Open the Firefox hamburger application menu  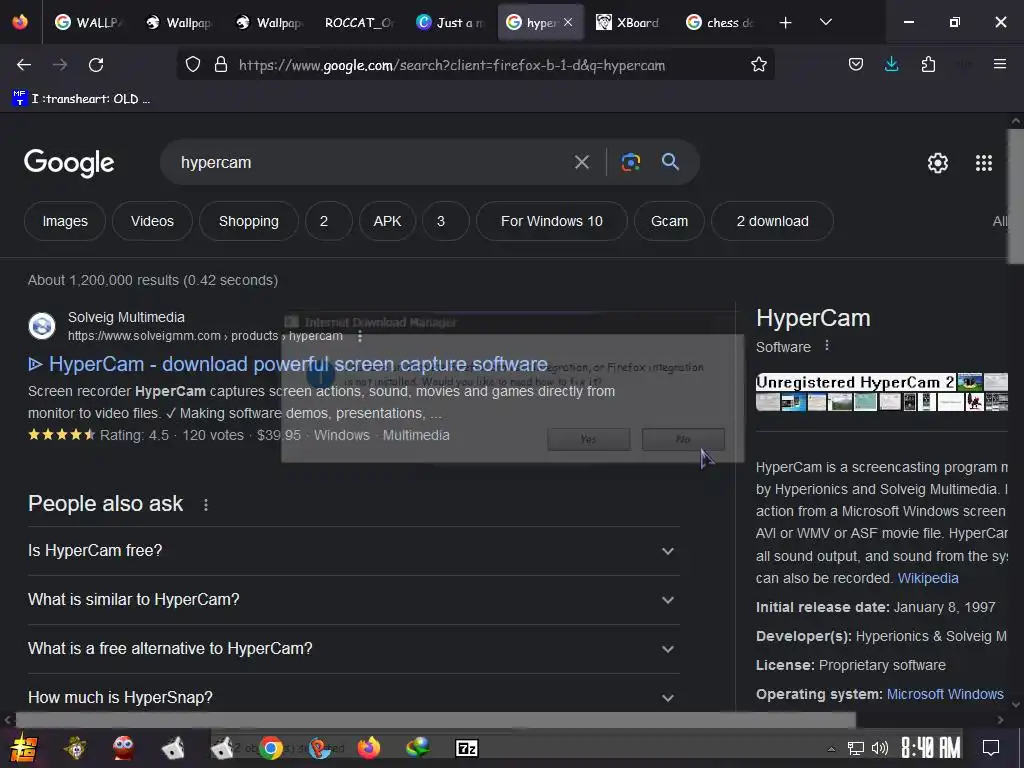[999, 65]
